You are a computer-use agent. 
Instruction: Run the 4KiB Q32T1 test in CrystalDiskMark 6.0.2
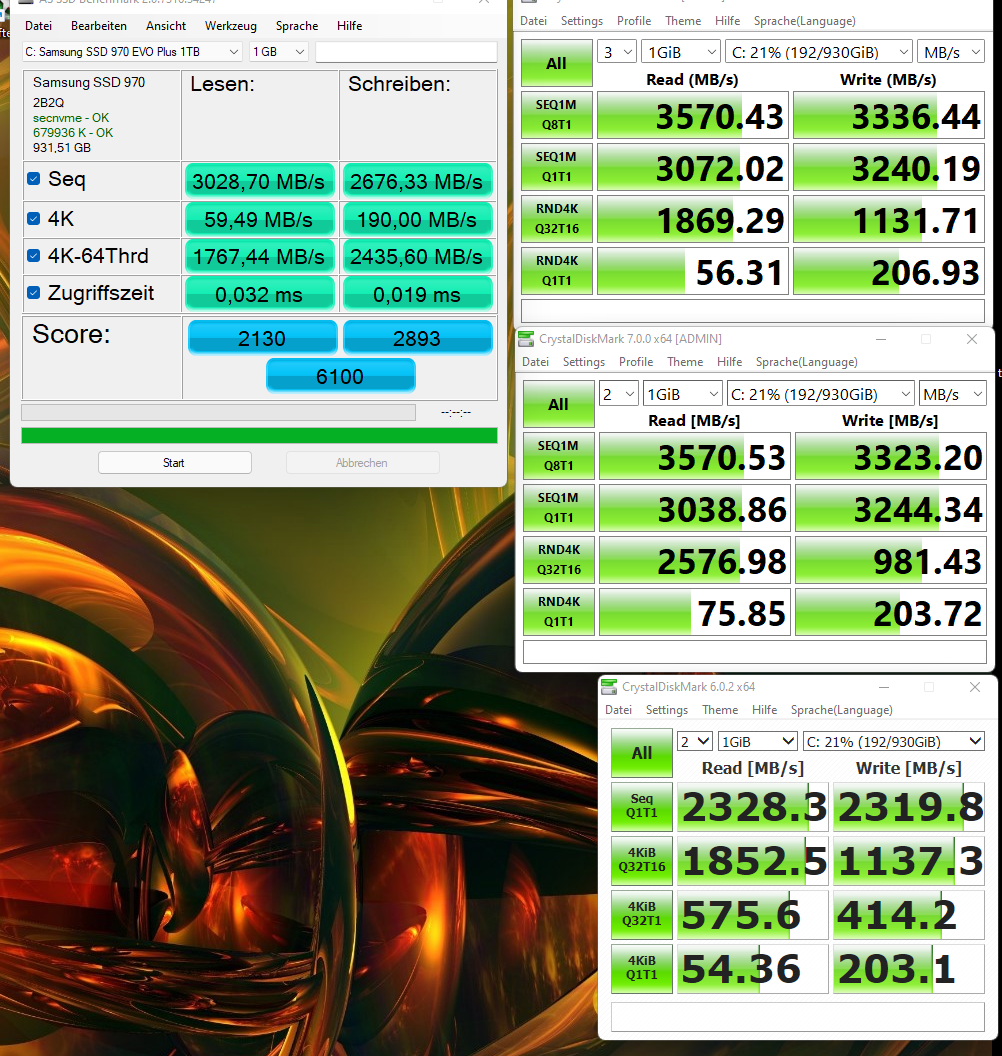642,914
